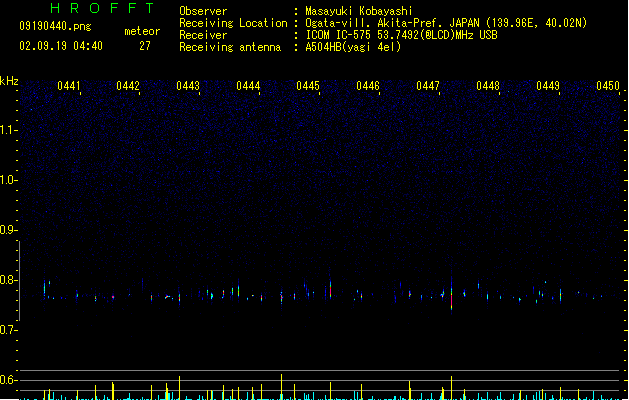Click the 0.7 kHz axis label
The image size is (629, 400).
tap(8, 330)
